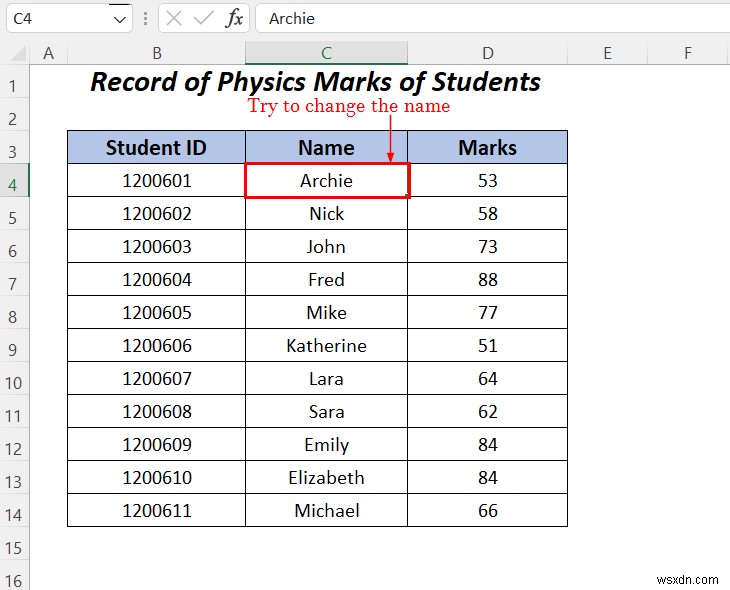Select column F header

pos(688,53)
